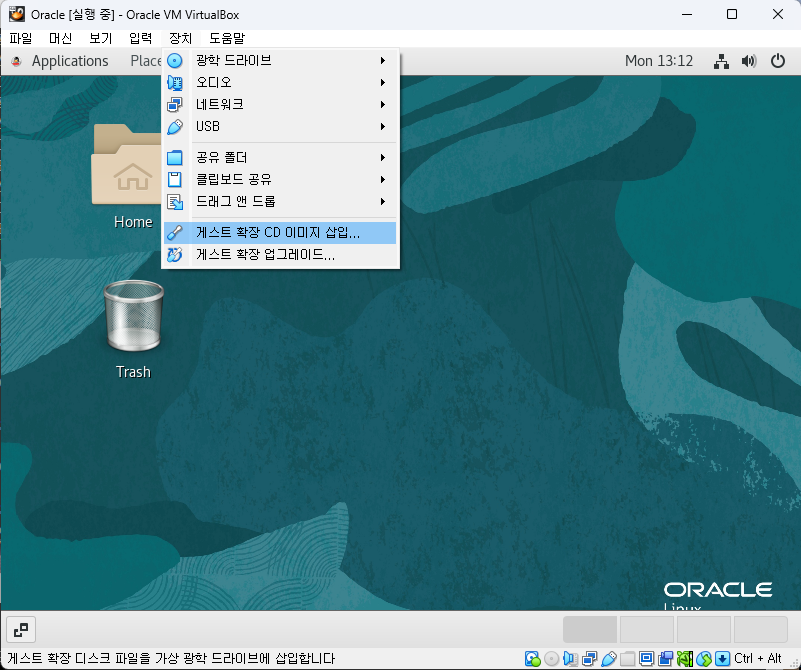
Task: Click the hard disk activity status bar icon
Action: [x=532, y=659]
